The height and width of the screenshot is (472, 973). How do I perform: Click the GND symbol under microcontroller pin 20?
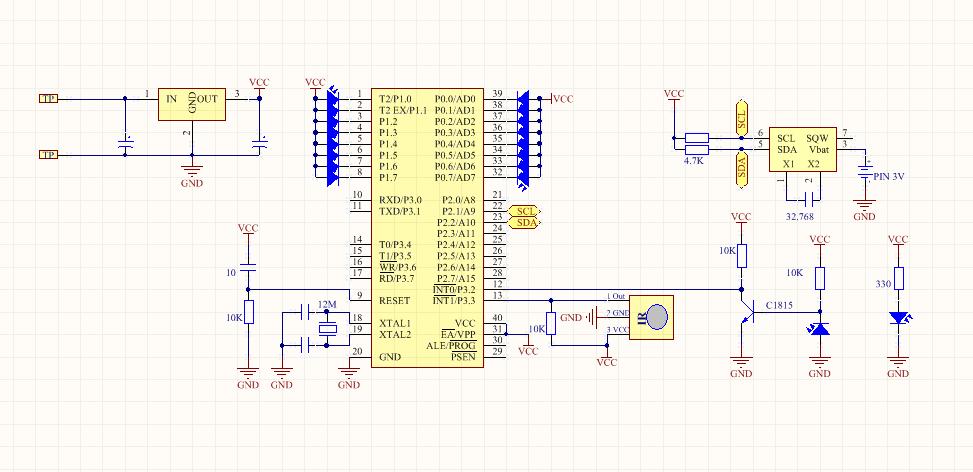[x=349, y=378]
